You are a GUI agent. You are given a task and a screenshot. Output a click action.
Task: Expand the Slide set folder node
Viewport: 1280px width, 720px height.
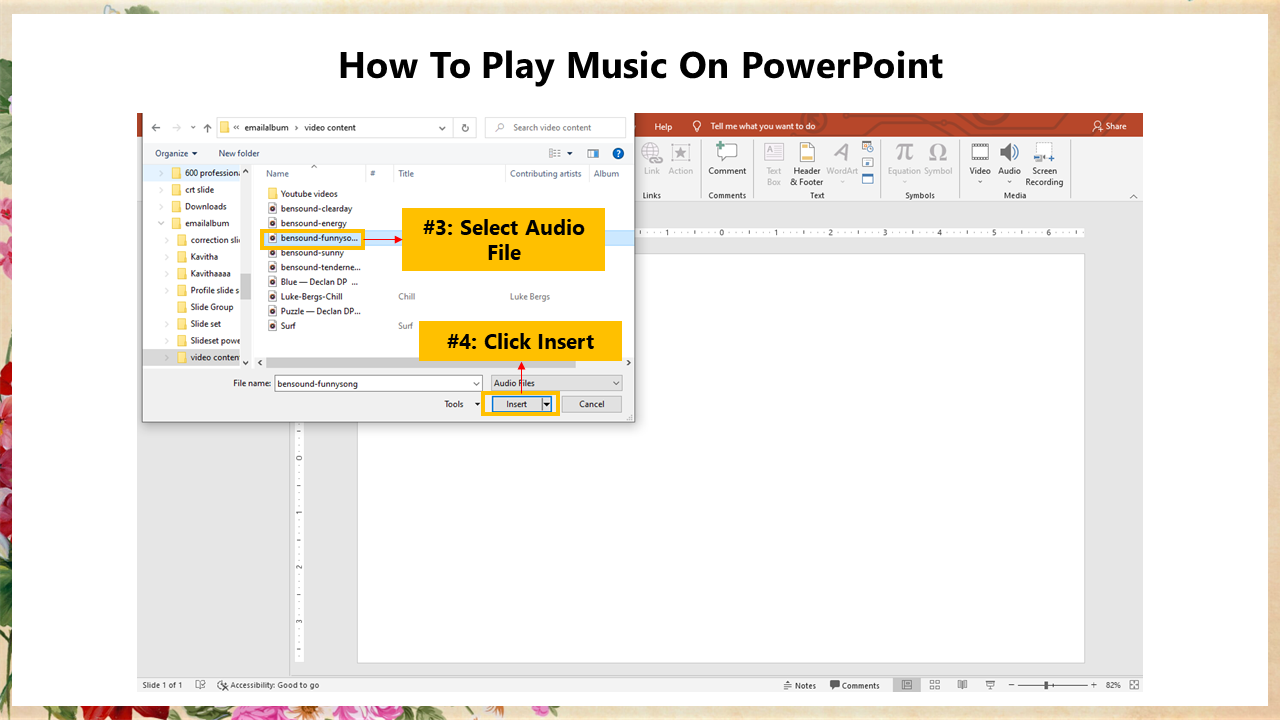click(167, 324)
